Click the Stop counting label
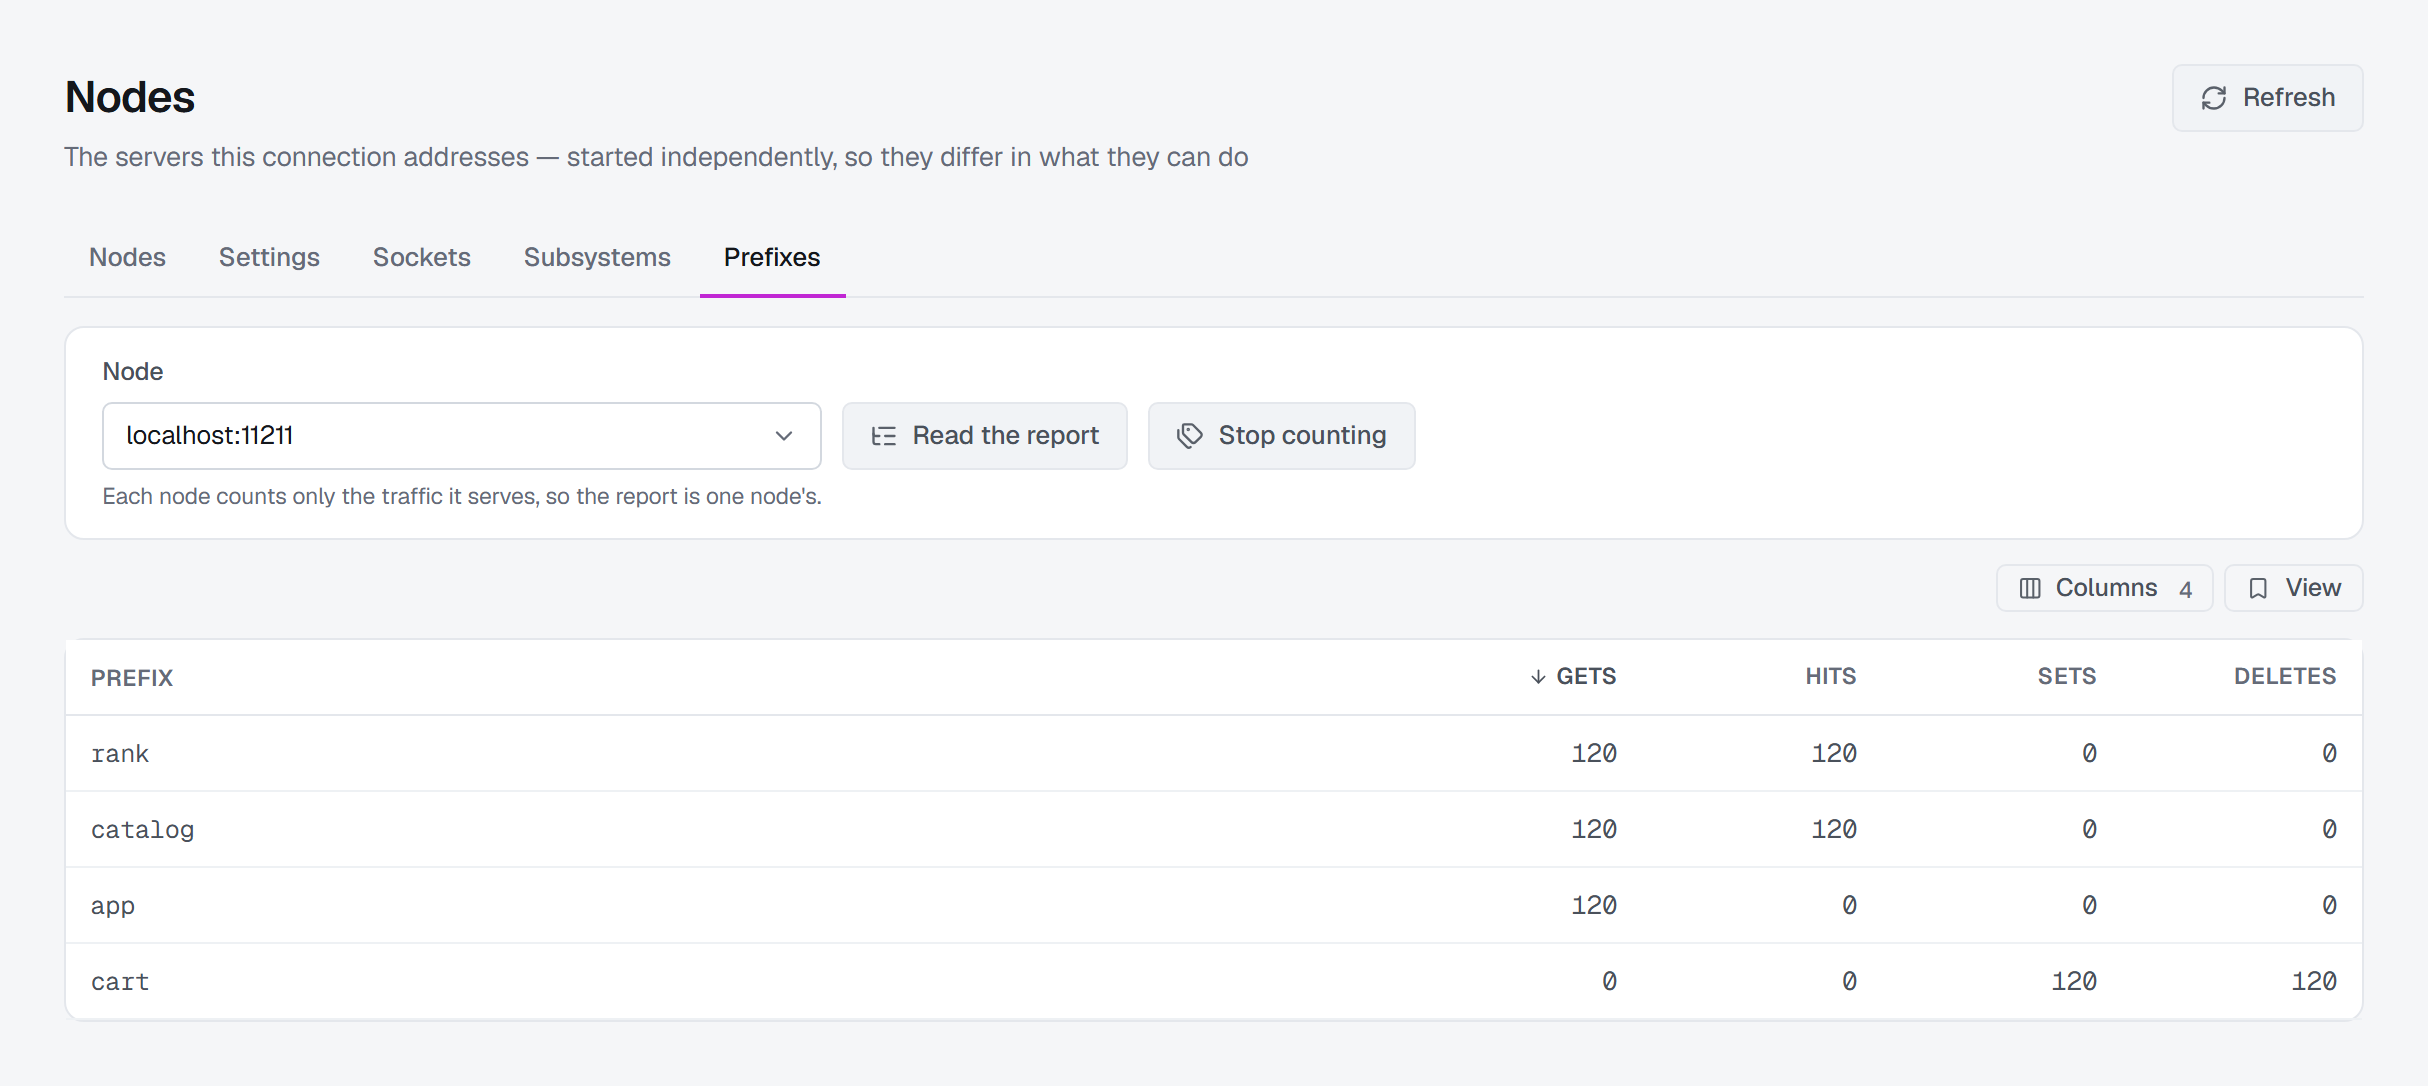The width and height of the screenshot is (2428, 1086). (1302, 436)
